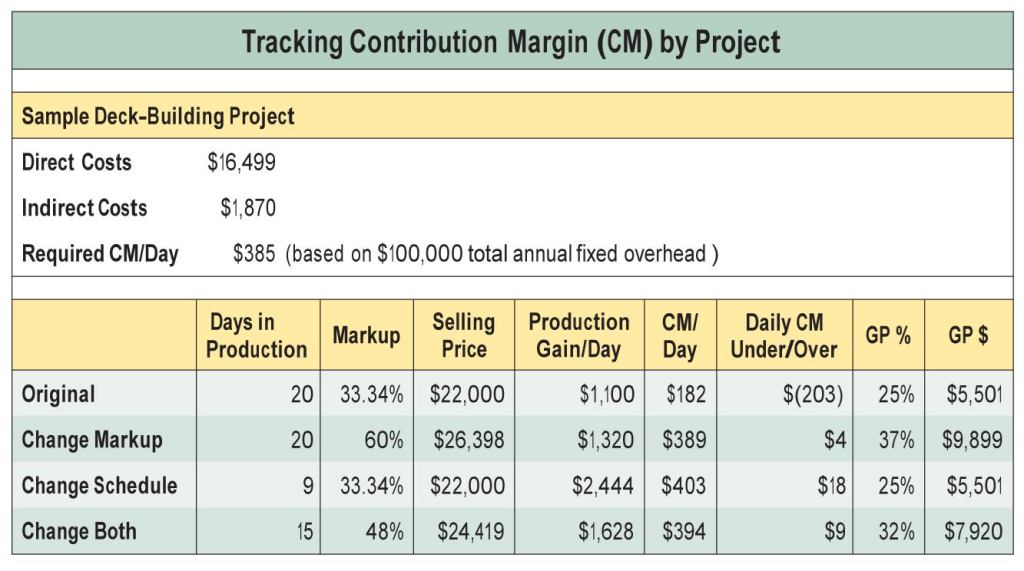Select the Original row label
The image size is (1024, 571).
tap(59, 394)
